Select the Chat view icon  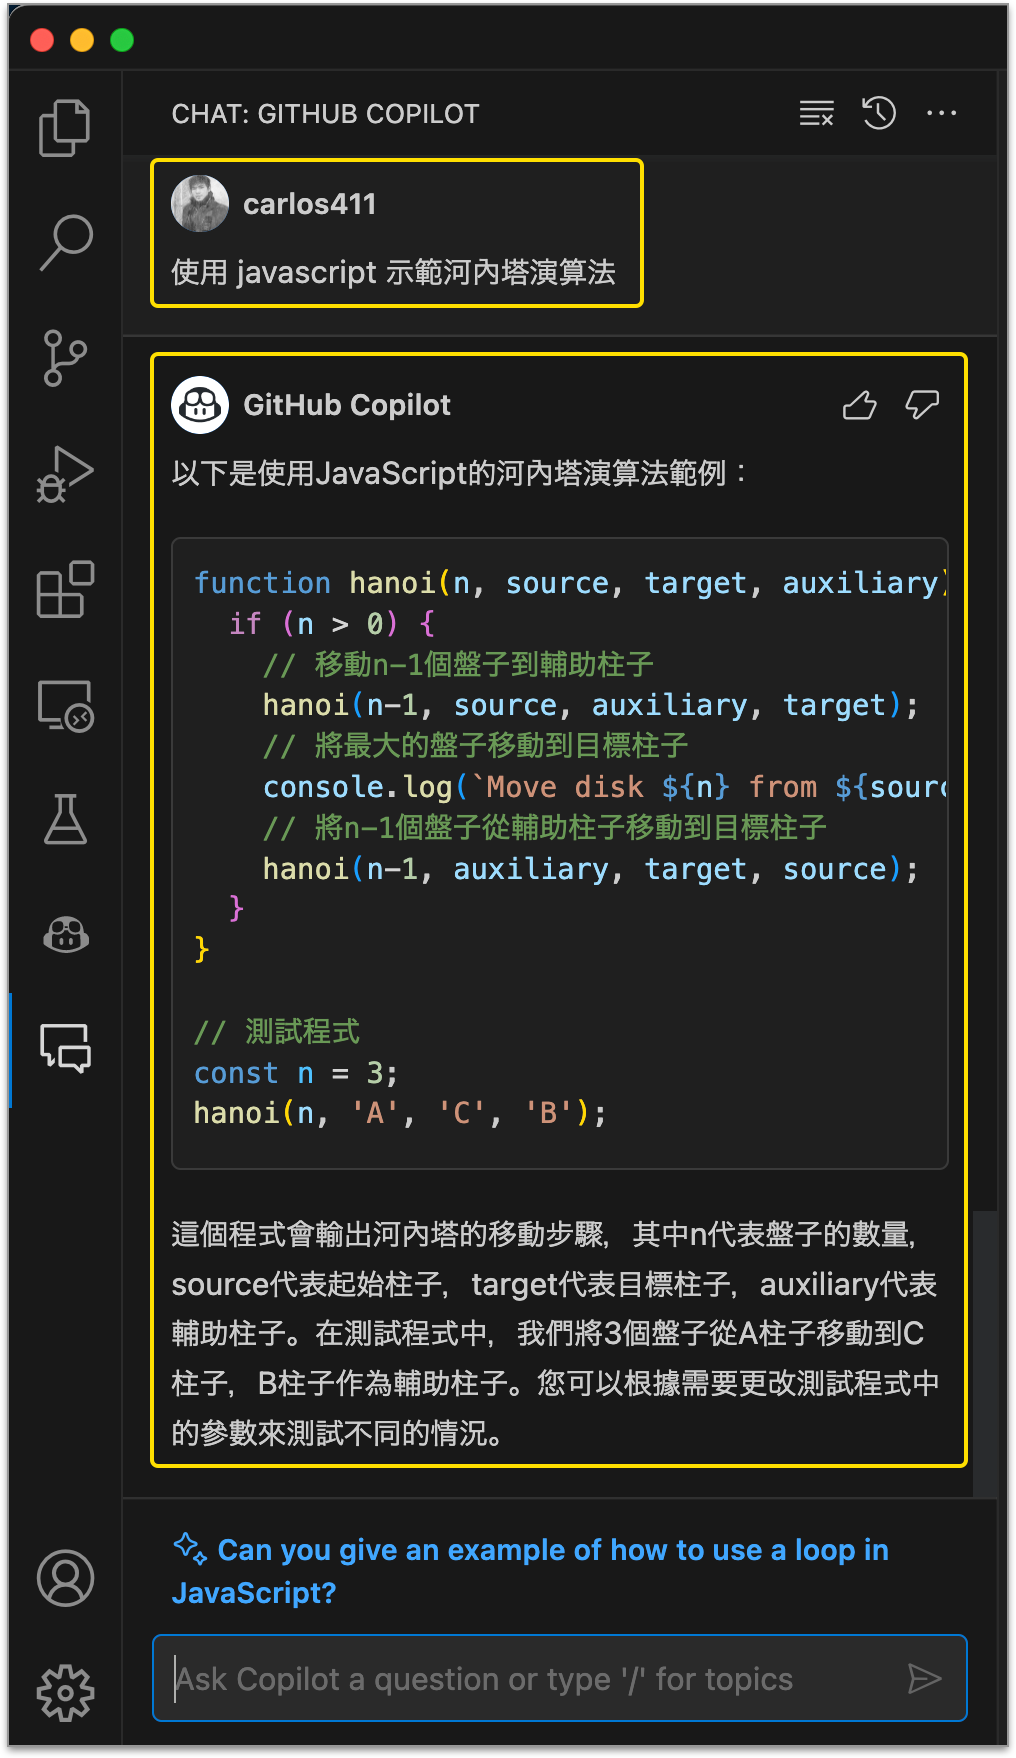(x=65, y=1049)
